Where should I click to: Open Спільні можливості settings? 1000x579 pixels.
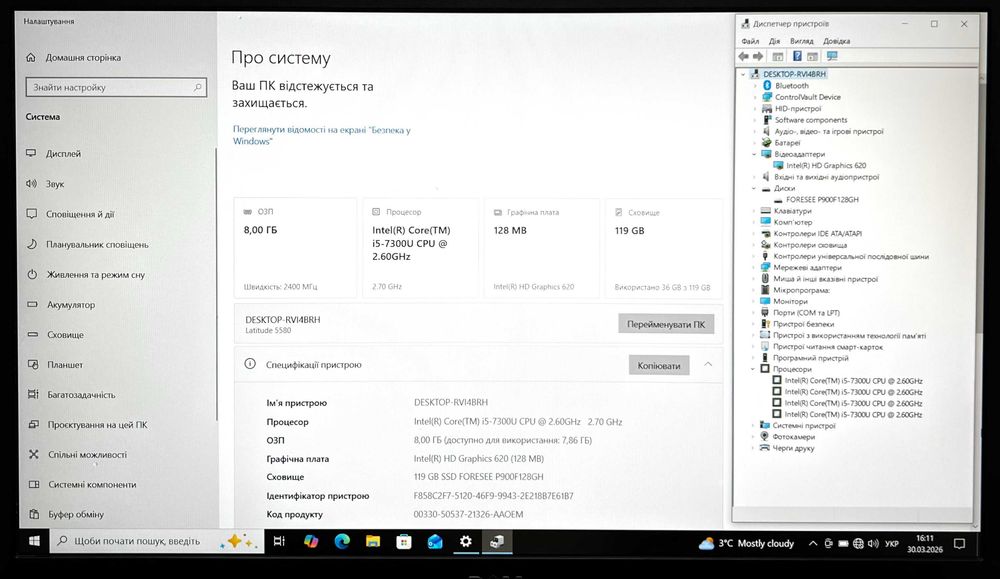[x=87, y=455]
